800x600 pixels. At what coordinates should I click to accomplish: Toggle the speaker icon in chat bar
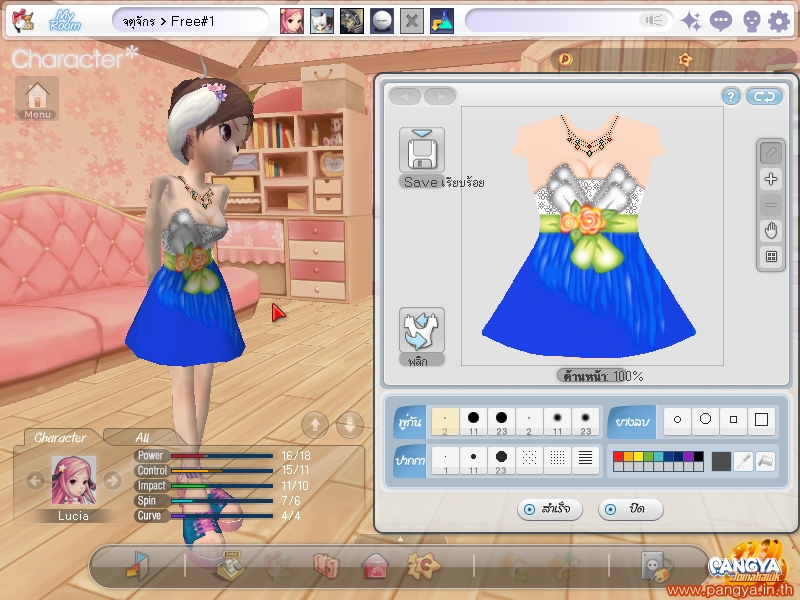click(654, 20)
